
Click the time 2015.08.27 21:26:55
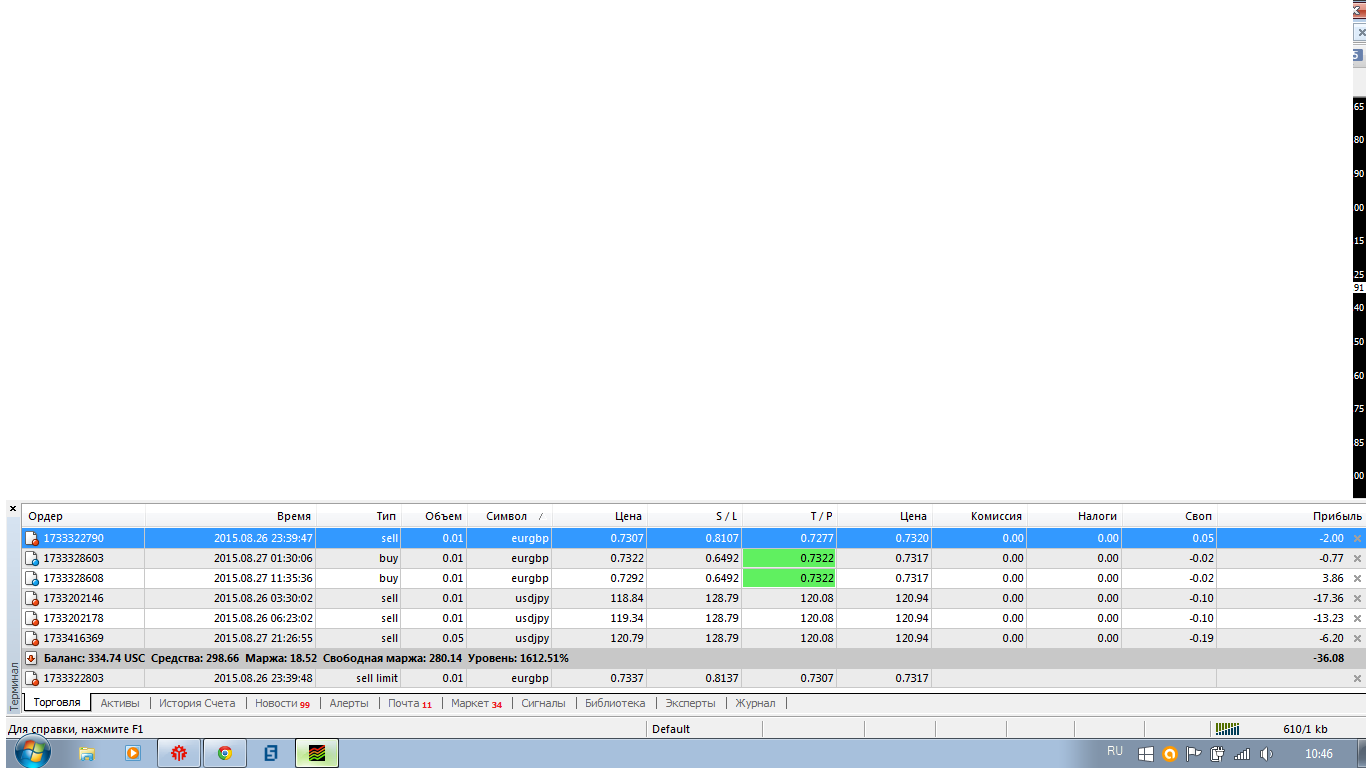click(x=263, y=638)
